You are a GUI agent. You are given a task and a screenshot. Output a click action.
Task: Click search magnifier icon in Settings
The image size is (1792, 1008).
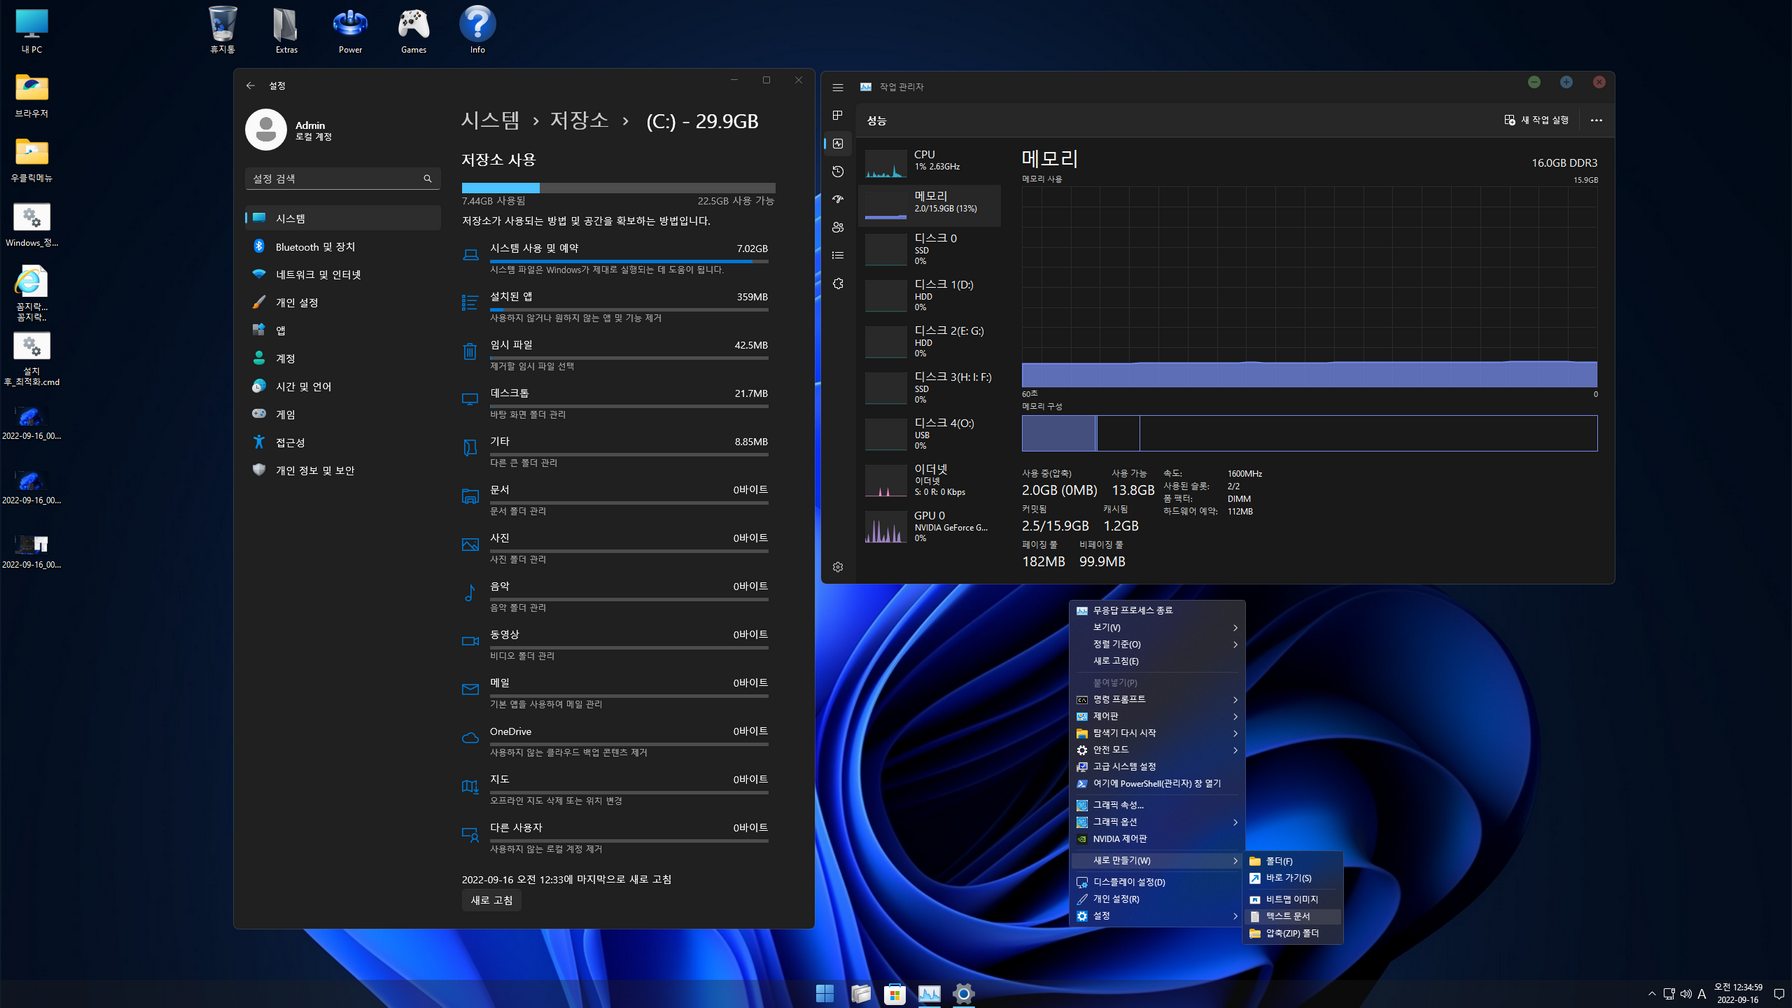point(428,179)
